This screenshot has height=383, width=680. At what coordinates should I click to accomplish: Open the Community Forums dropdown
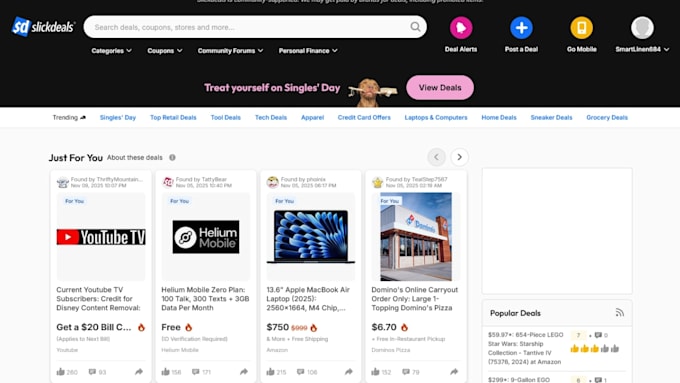pyautogui.click(x=230, y=51)
